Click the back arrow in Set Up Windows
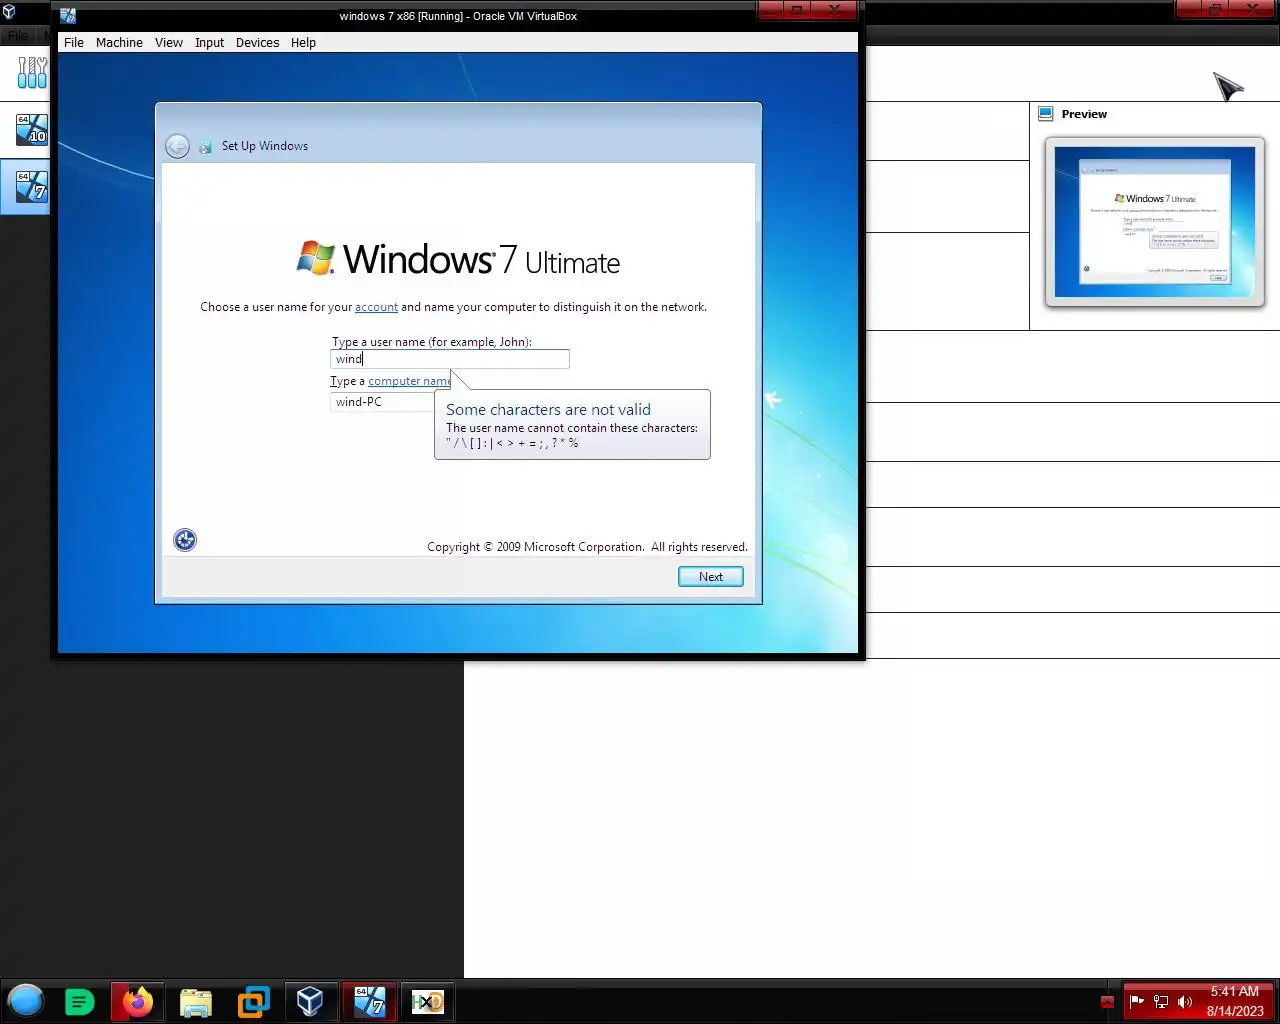Screen dimensions: 1280x1024 point(177,146)
